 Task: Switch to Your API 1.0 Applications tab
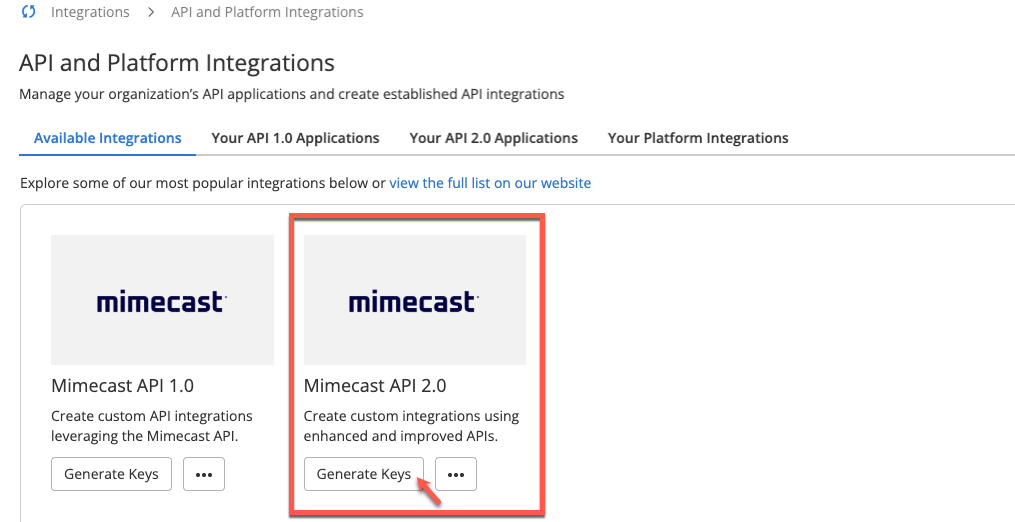click(295, 138)
